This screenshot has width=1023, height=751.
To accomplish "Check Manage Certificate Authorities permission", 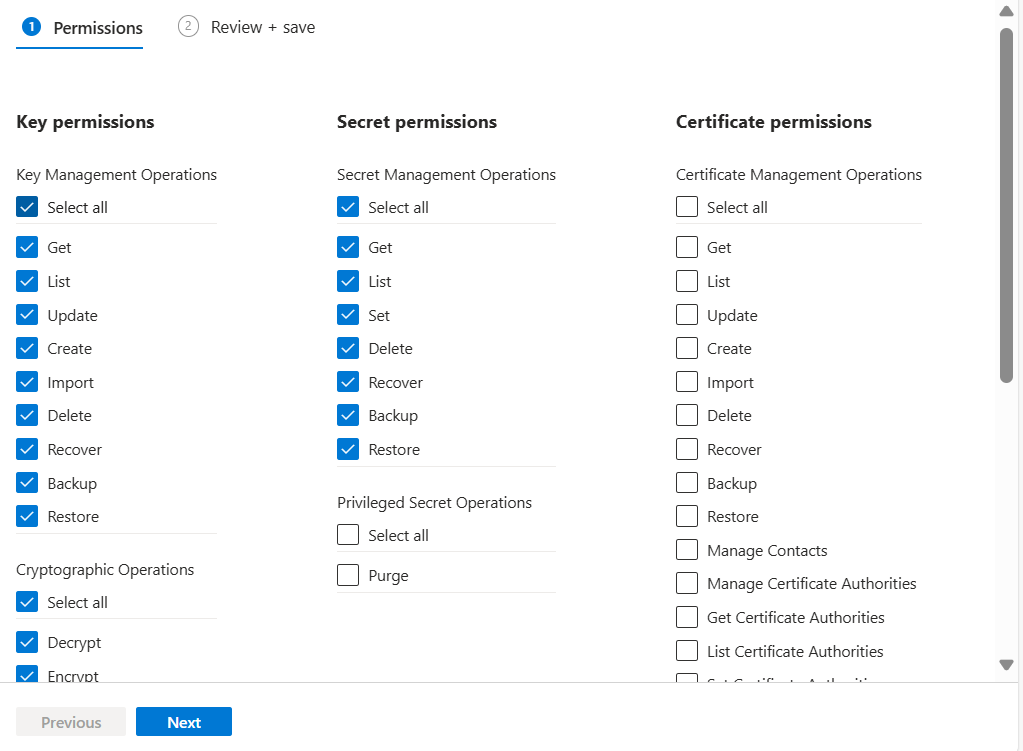I will pos(687,584).
